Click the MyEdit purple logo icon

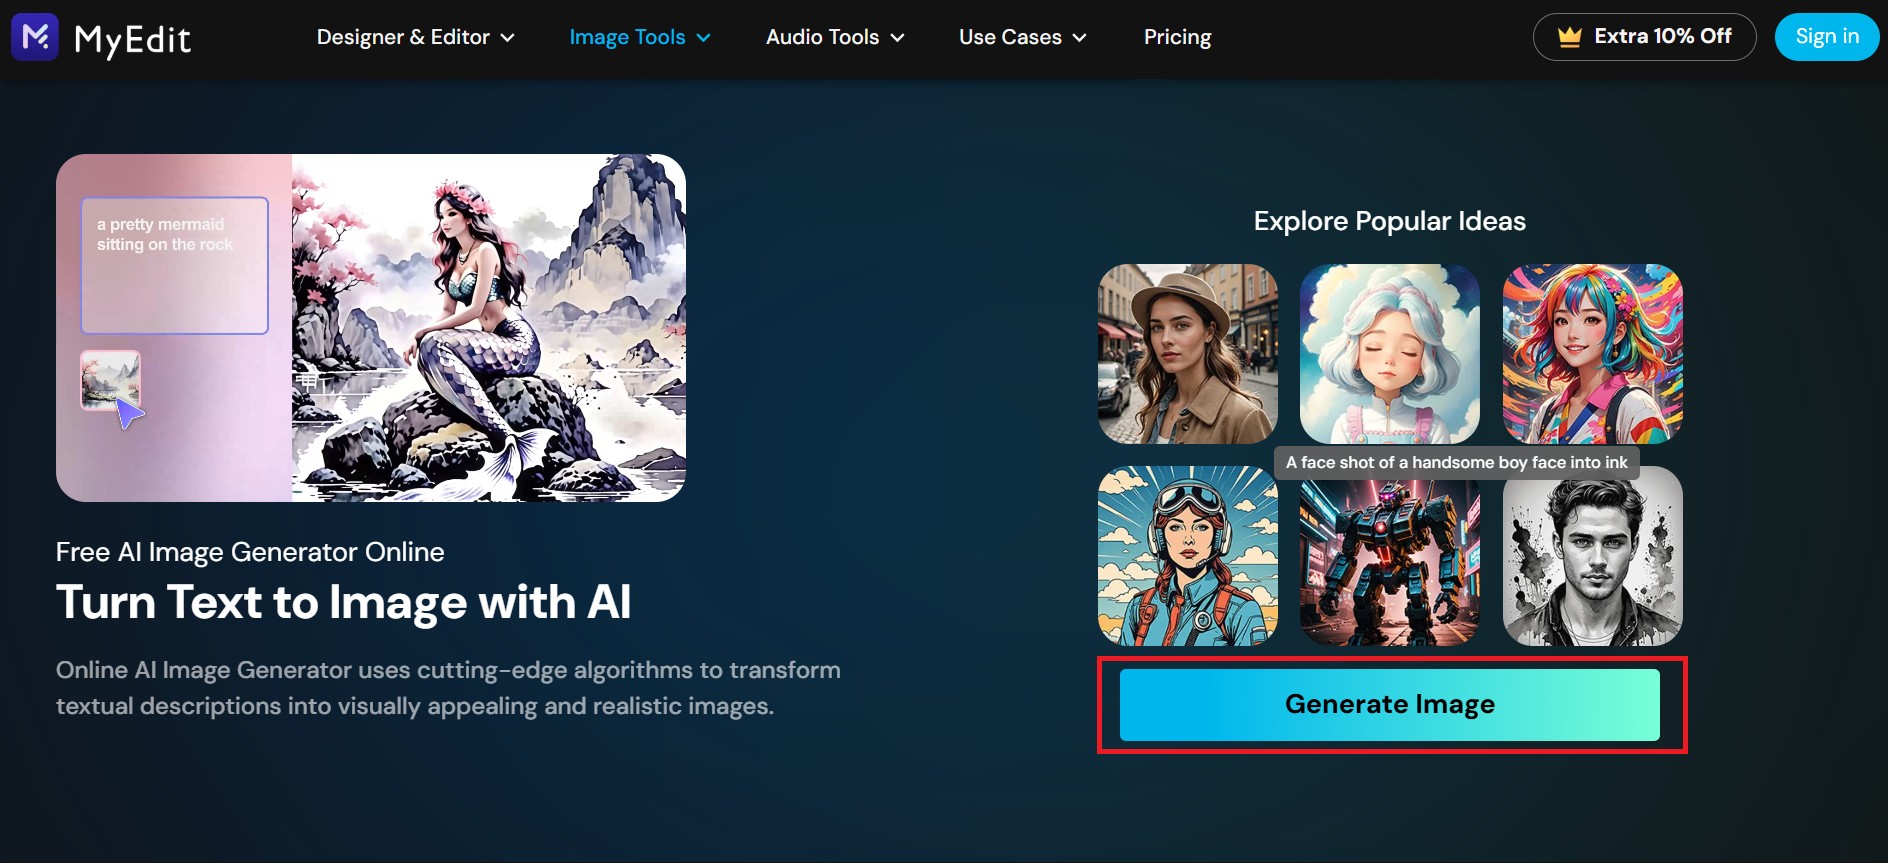35,37
